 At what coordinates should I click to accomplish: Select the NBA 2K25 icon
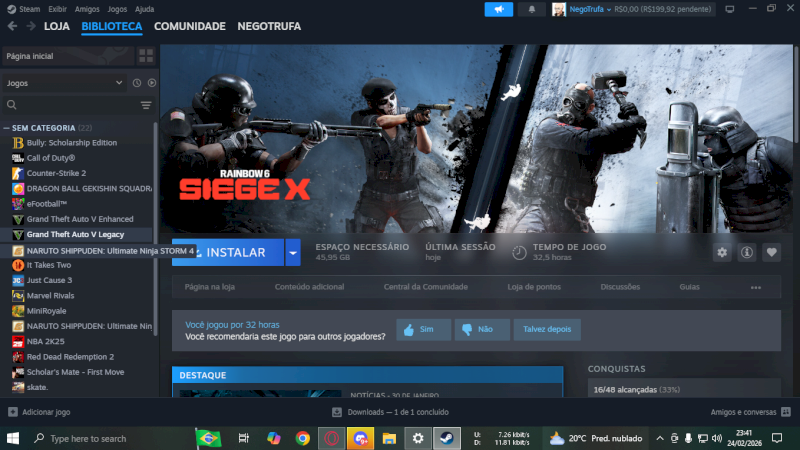point(18,342)
